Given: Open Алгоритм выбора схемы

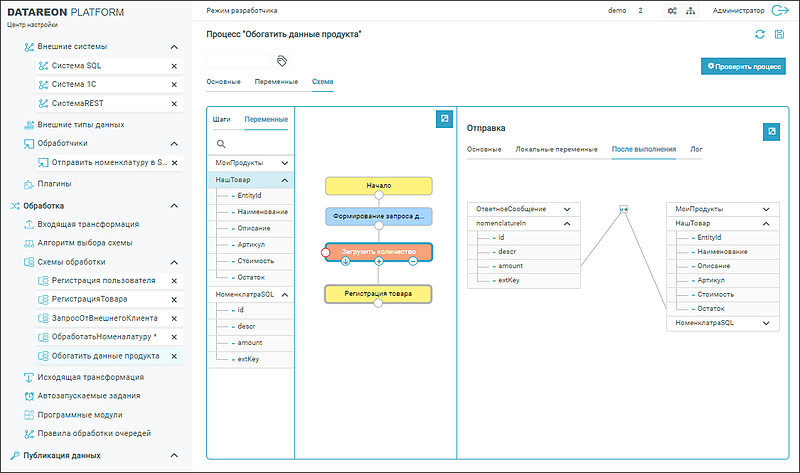Looking at the screenshot, I should [85, 243].
